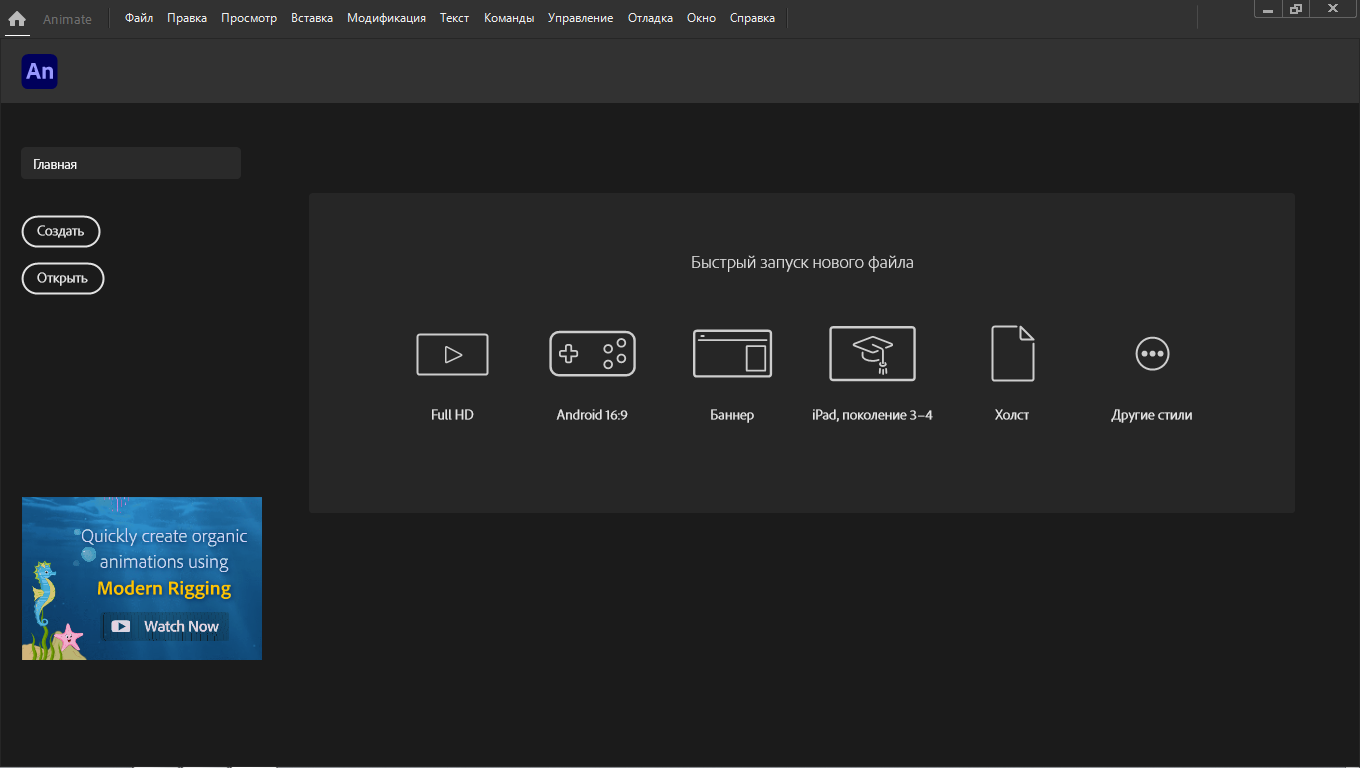Image resolution: width=1360 pixels, height=768 pixels.
Task: Click the Home icon in top bar
Action: click(17, 18)
